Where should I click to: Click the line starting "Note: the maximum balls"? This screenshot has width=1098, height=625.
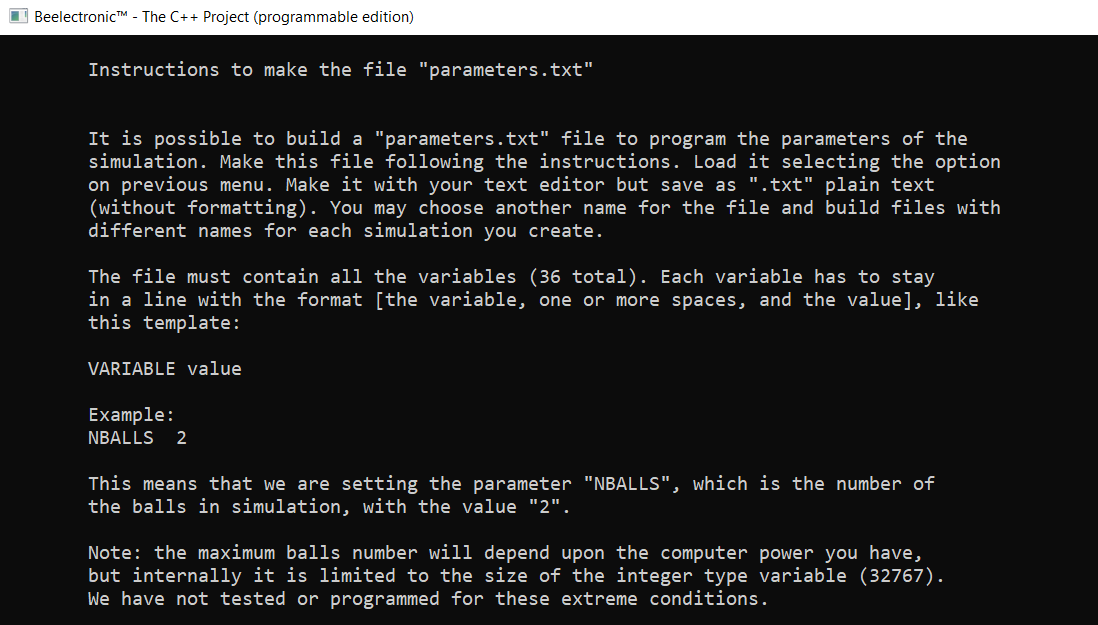click(x=510, y=553)
